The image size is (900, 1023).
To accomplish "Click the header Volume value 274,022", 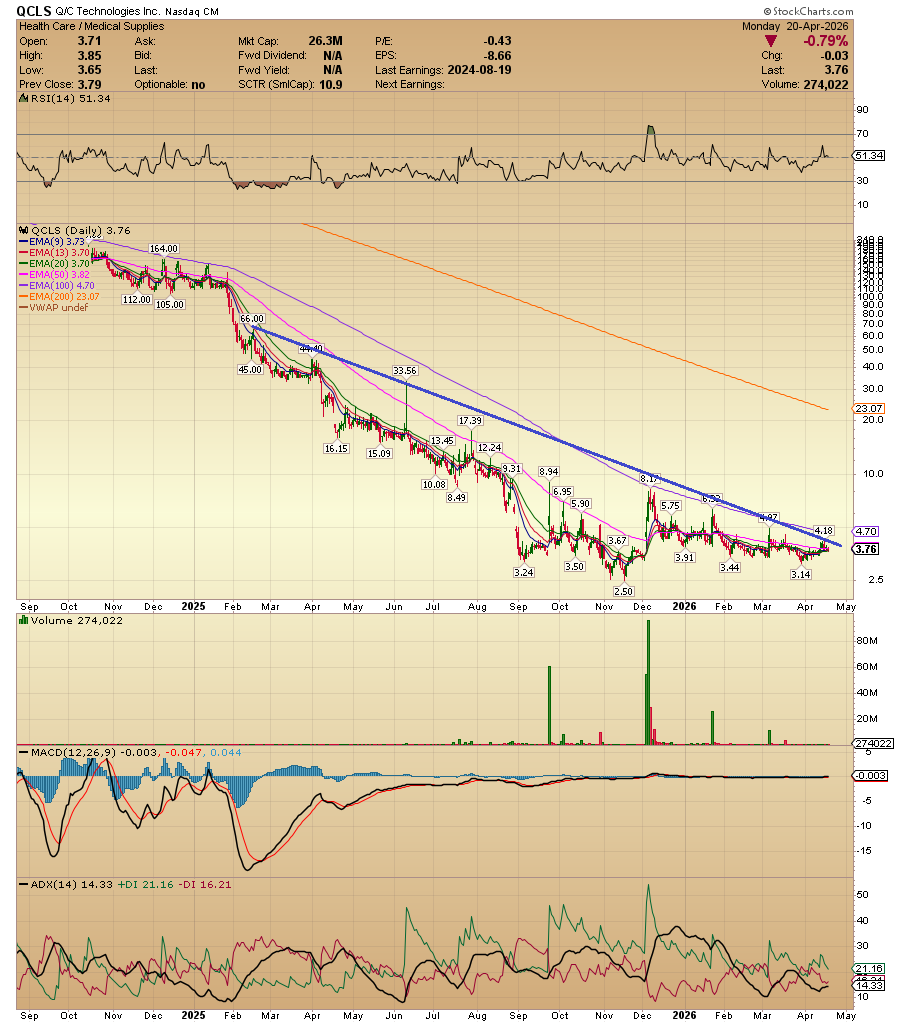I will click(824, 84).
